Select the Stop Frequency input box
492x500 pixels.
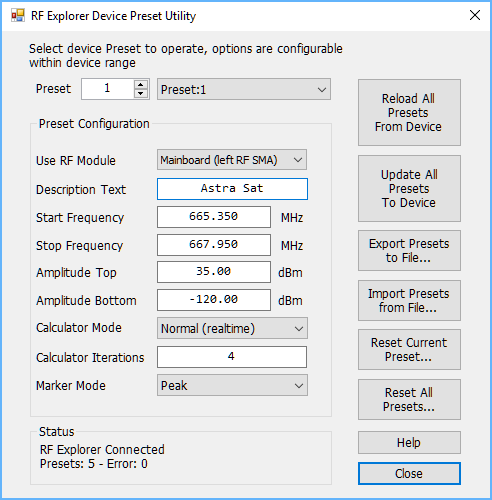click(214, 245)
